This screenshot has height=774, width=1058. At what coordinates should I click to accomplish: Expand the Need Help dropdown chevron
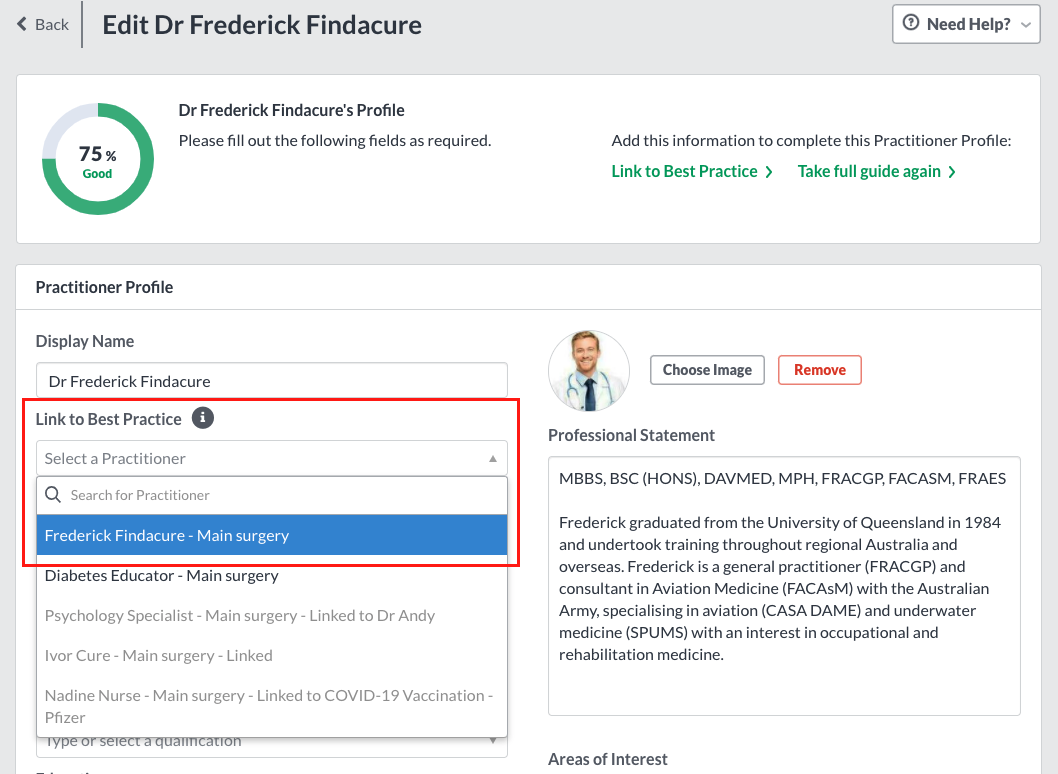click(1026, 25)
